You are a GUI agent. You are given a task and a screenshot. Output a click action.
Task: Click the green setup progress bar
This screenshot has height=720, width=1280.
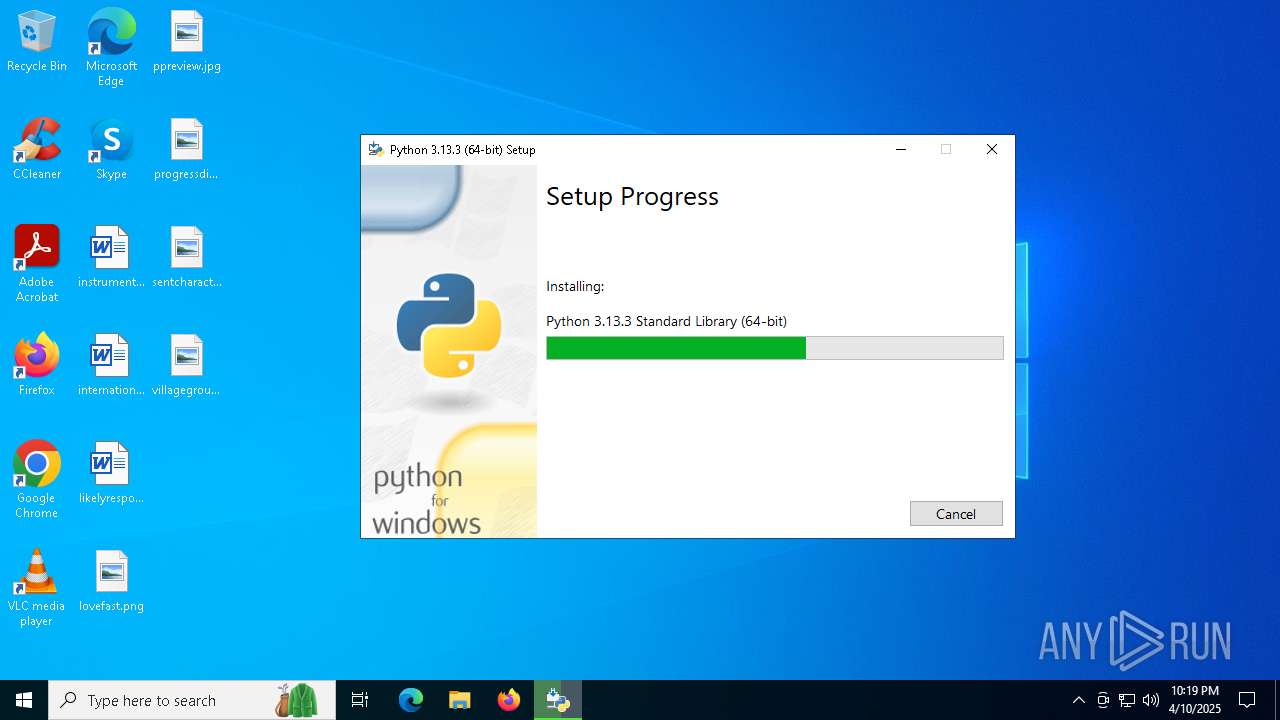[x=774, y=348]
